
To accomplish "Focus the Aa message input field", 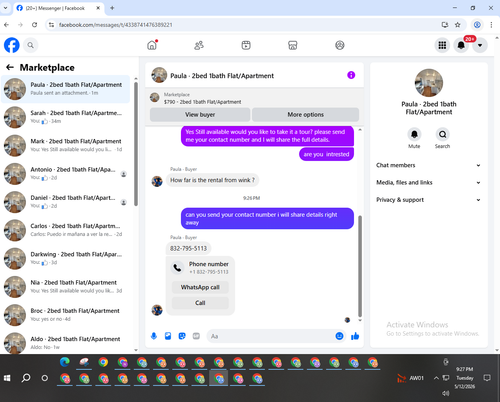I will [x=272, y=336].
